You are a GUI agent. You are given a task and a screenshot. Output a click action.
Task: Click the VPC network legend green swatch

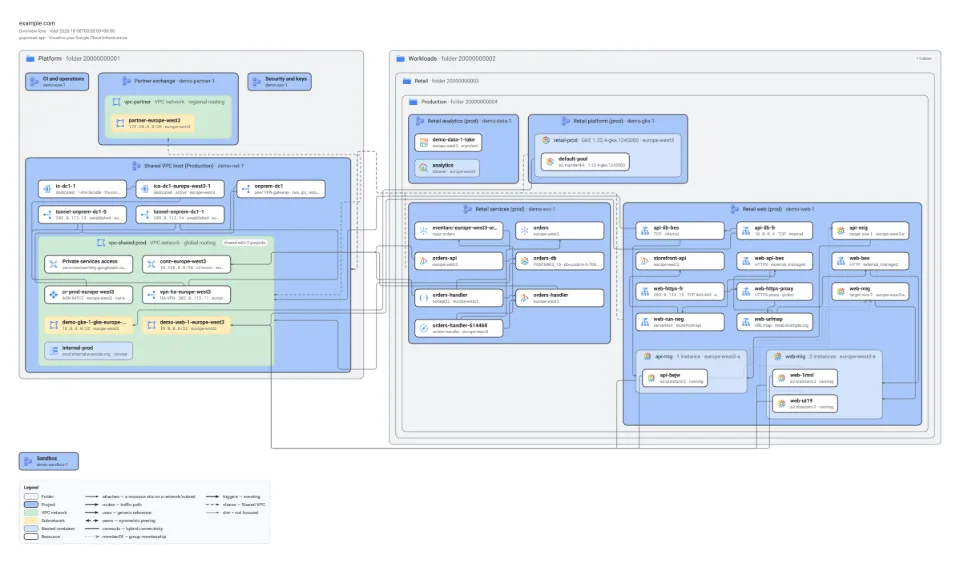pyautogui.click(x=31, y=513)
